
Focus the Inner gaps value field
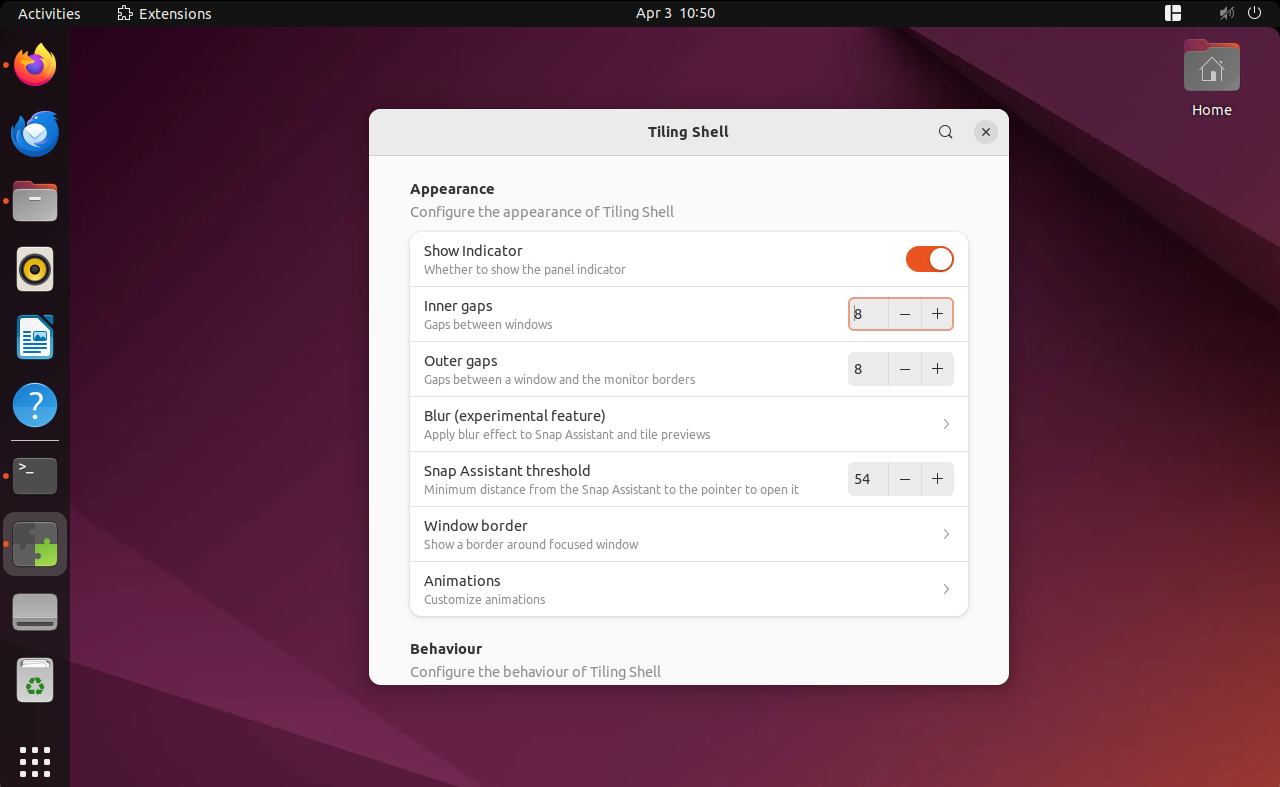pyautogui.click(x=869, y=314)
